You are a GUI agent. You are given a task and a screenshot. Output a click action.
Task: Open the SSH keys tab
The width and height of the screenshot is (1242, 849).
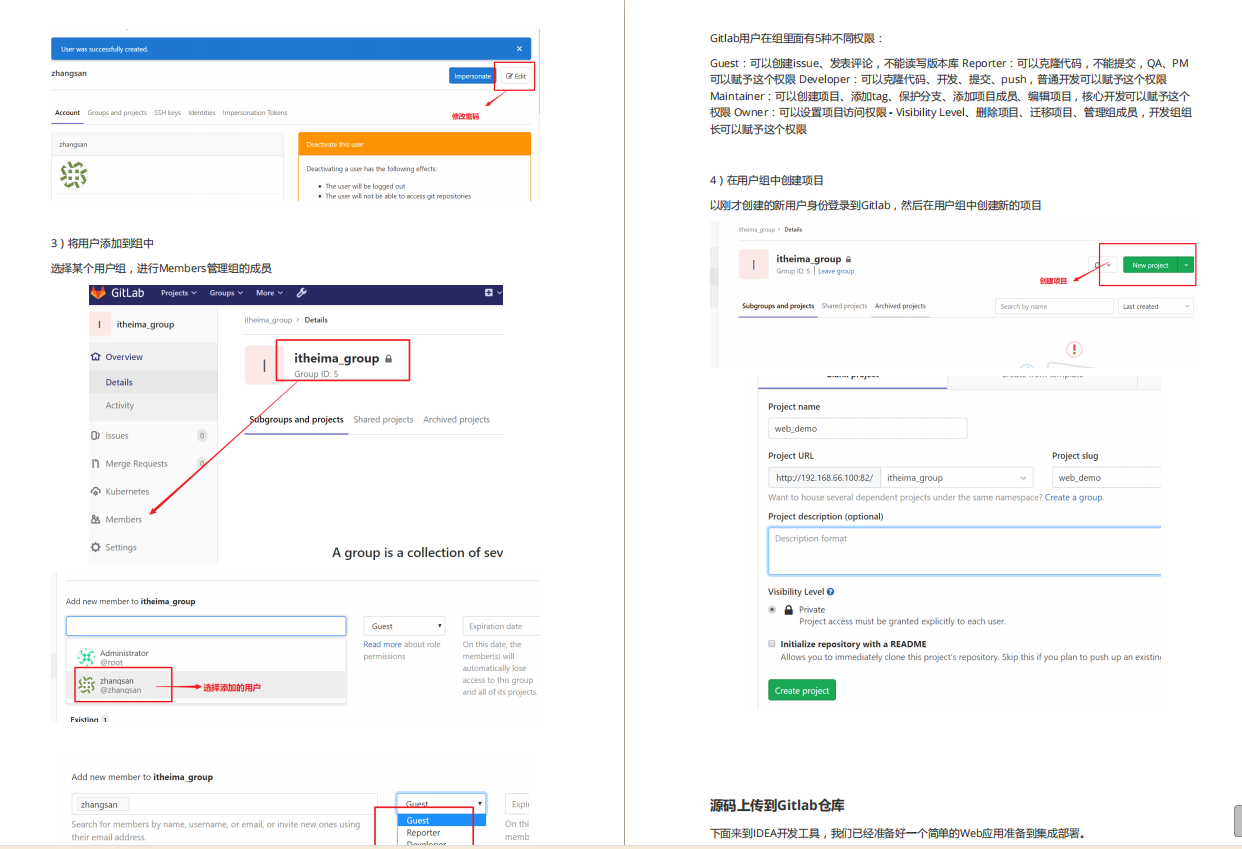[x=165, y=112]
